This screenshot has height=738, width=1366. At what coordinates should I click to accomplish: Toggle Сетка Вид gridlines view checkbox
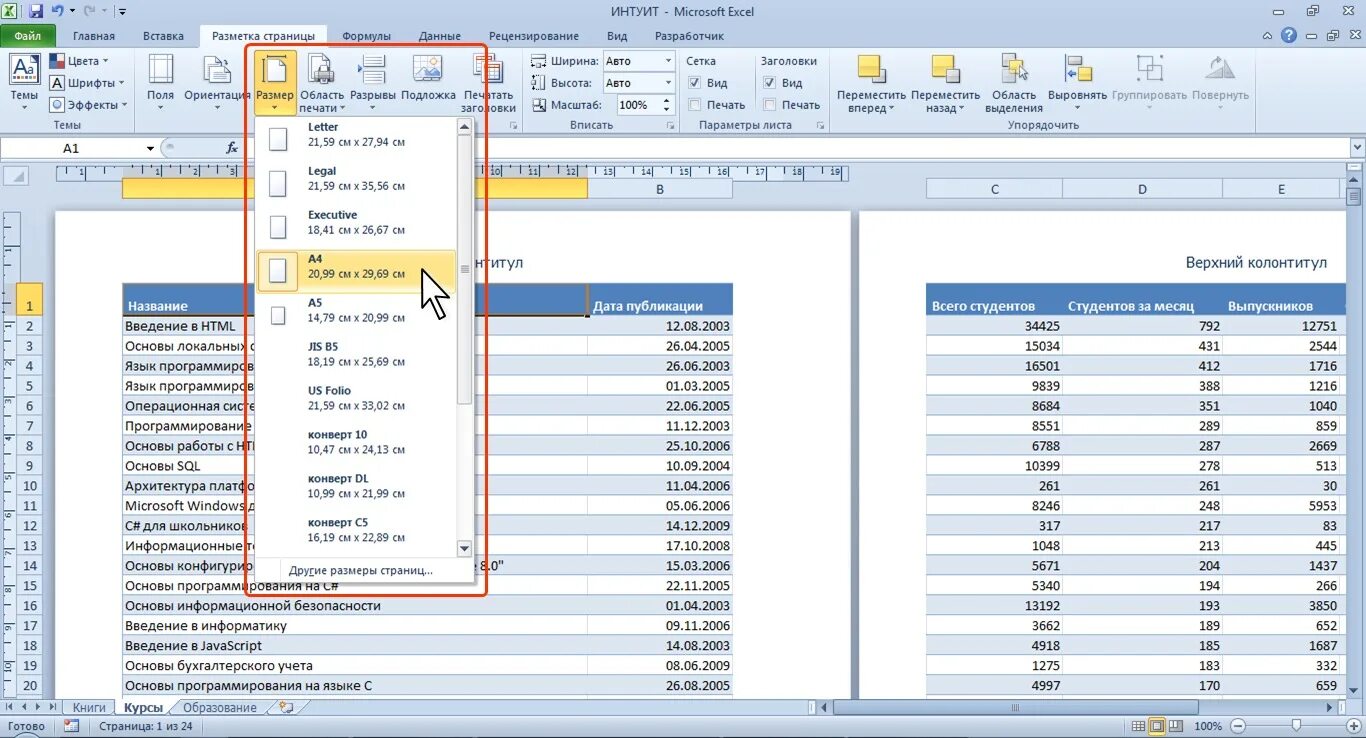coord(695,83)
